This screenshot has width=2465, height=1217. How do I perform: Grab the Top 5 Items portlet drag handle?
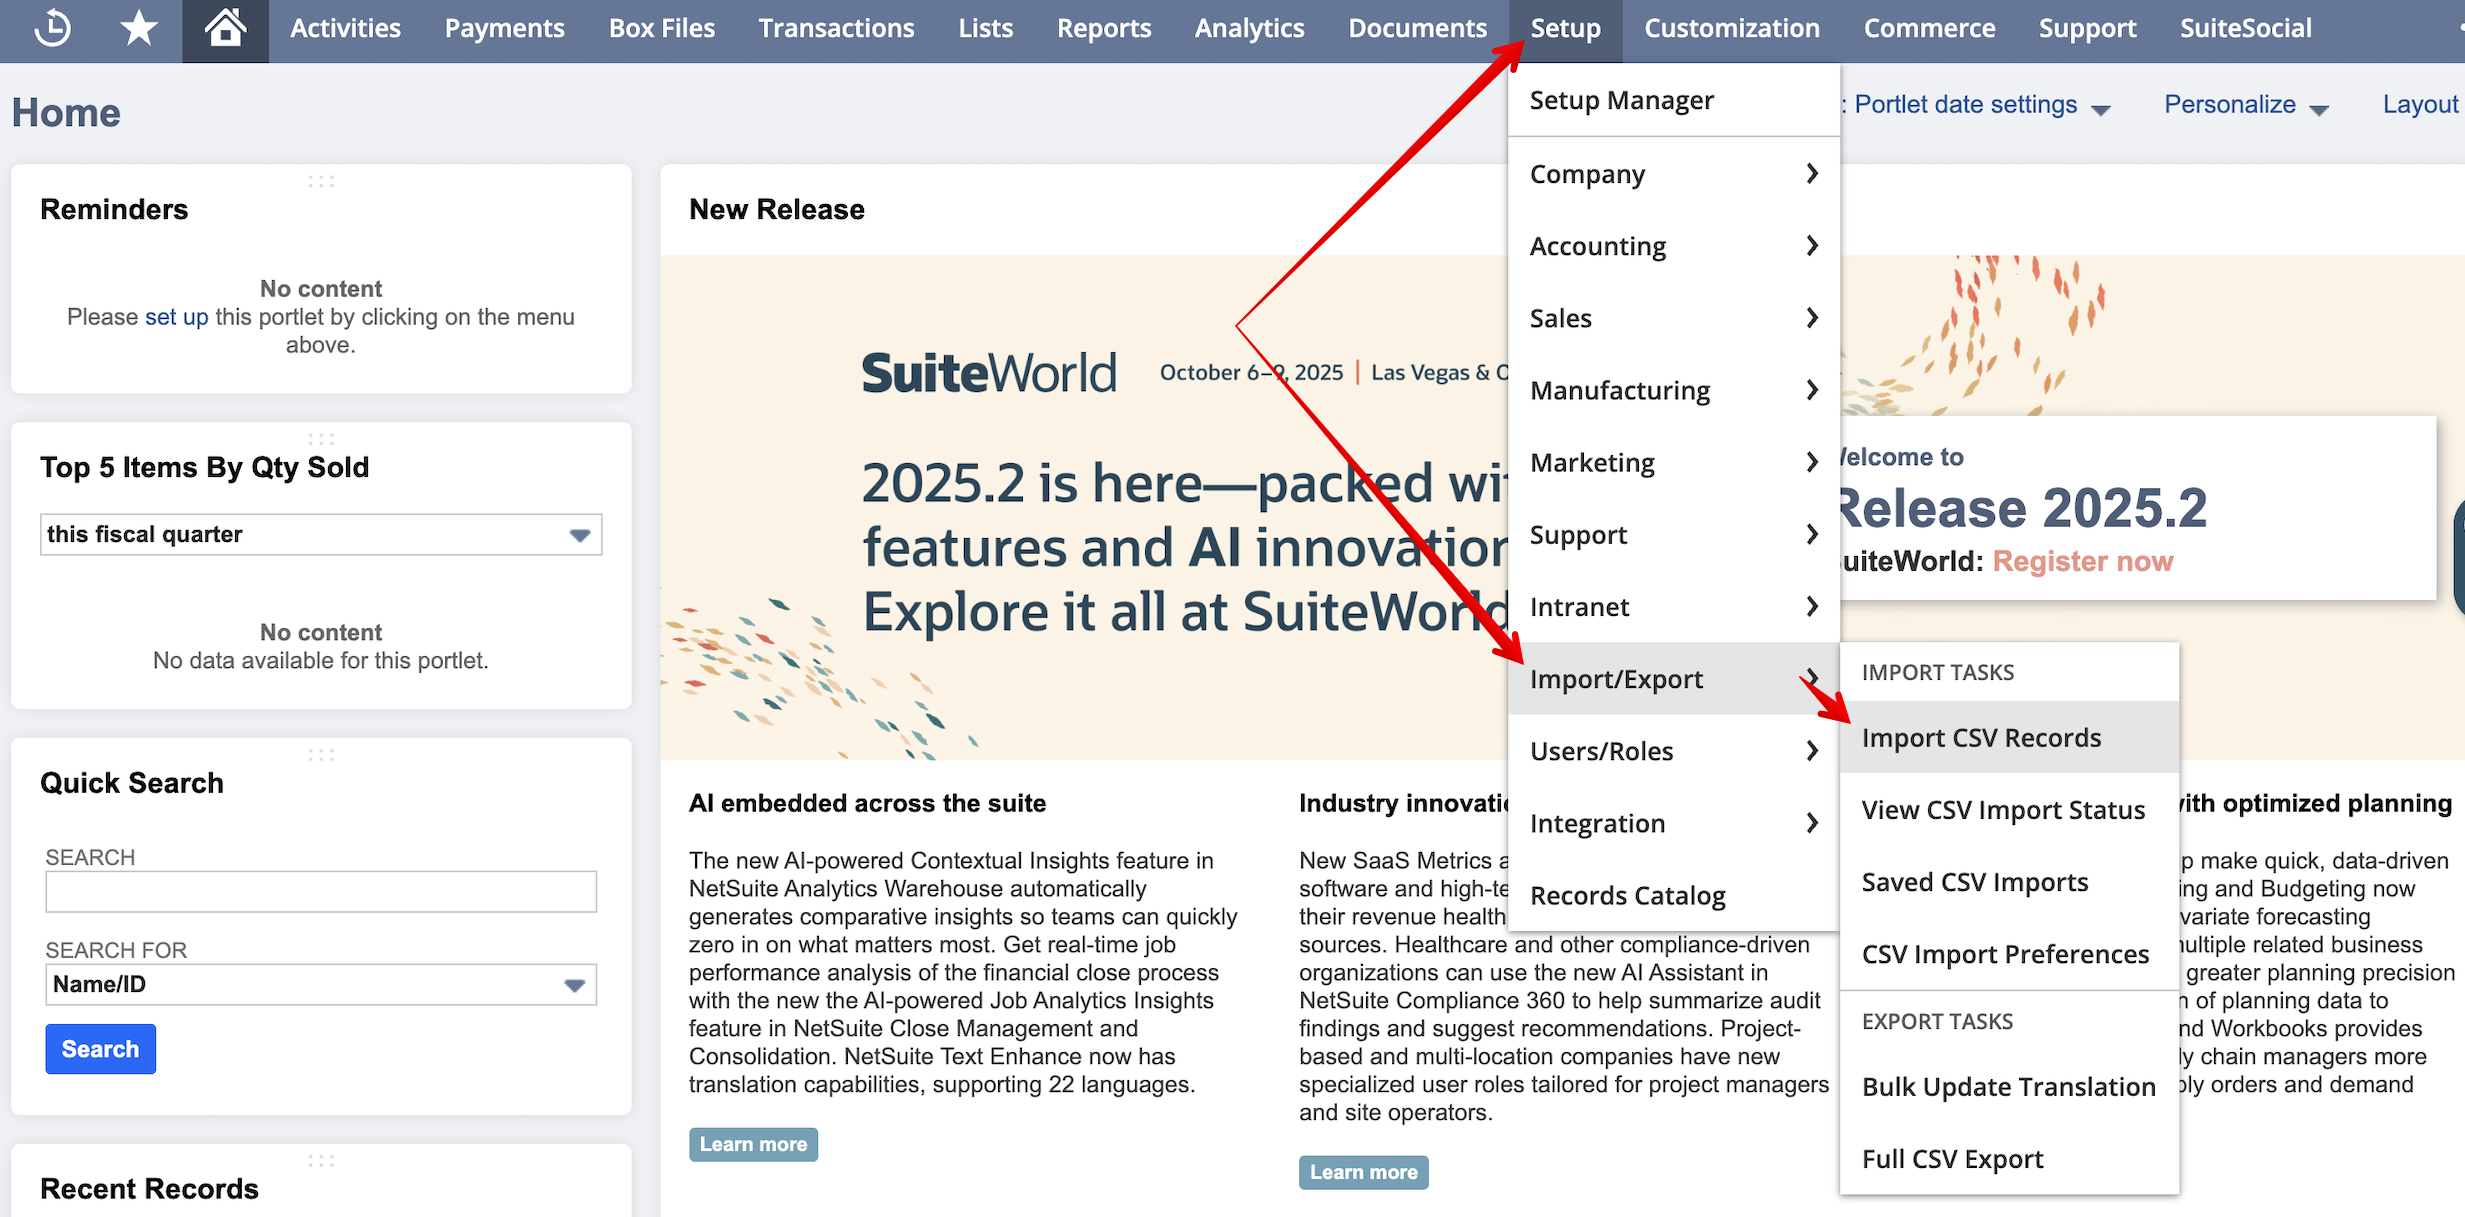(x=321, y=439)
